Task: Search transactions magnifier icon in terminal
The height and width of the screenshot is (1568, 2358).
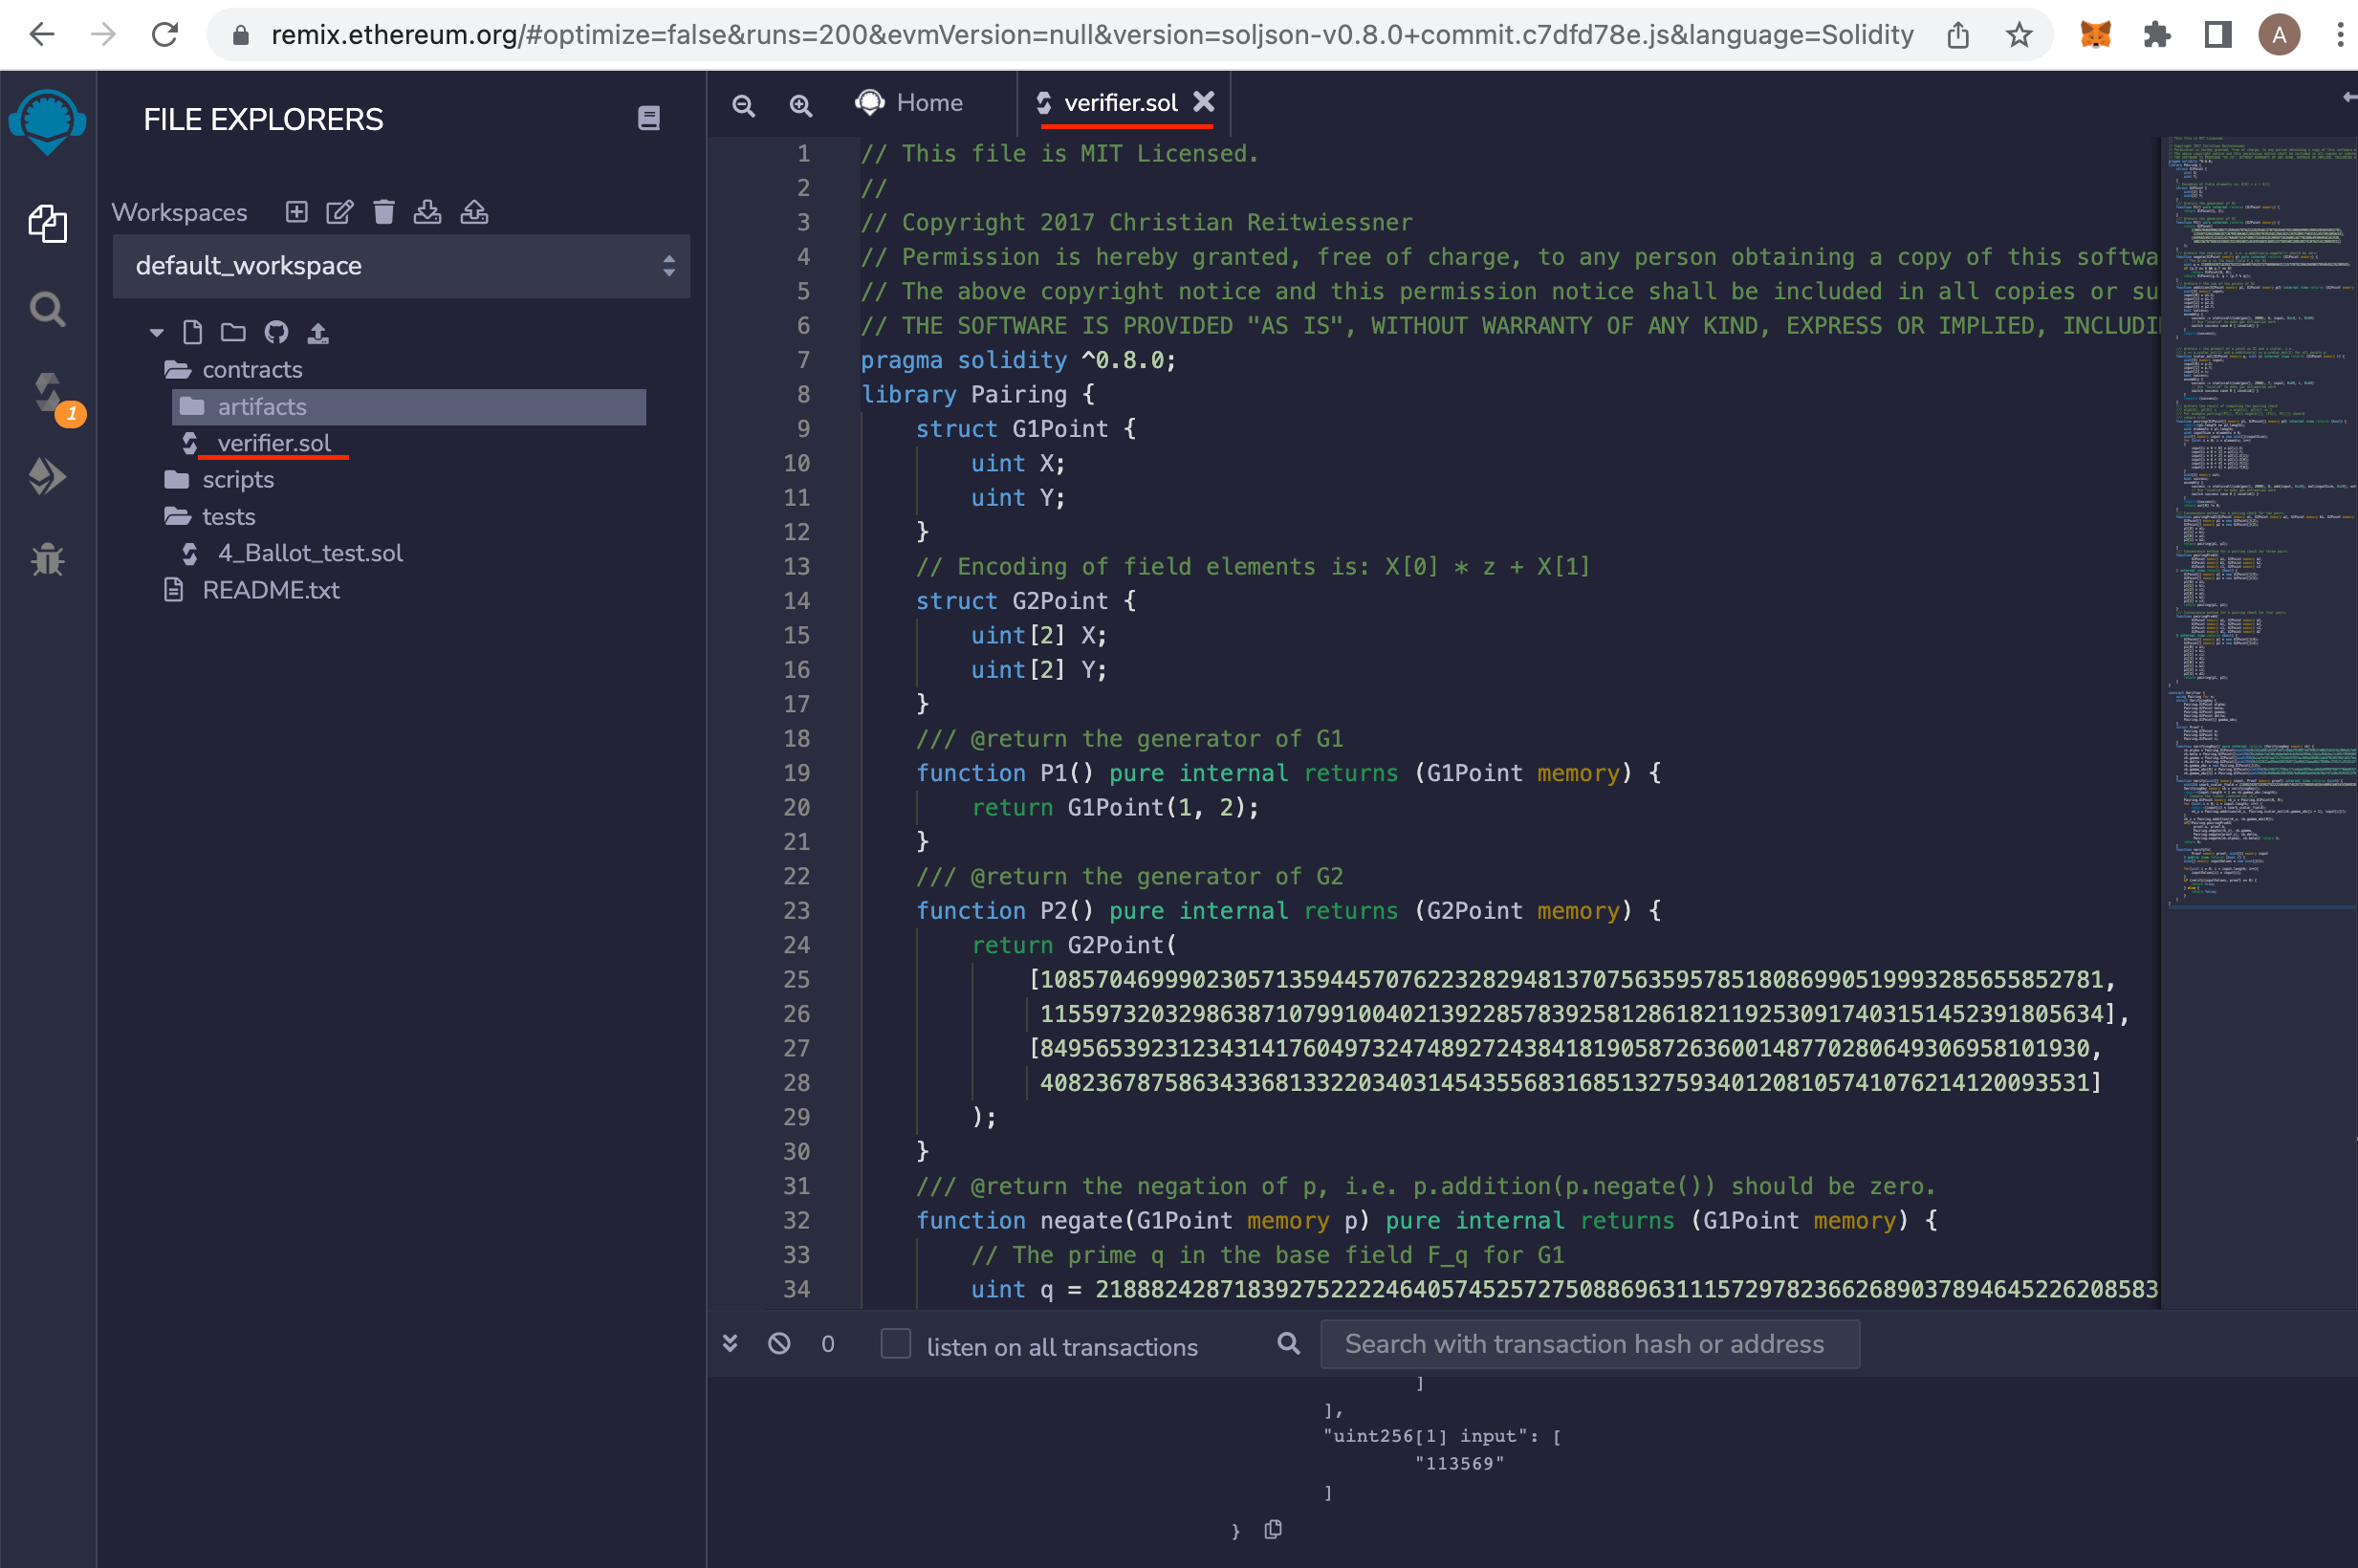Action: click(1288, 1343)
